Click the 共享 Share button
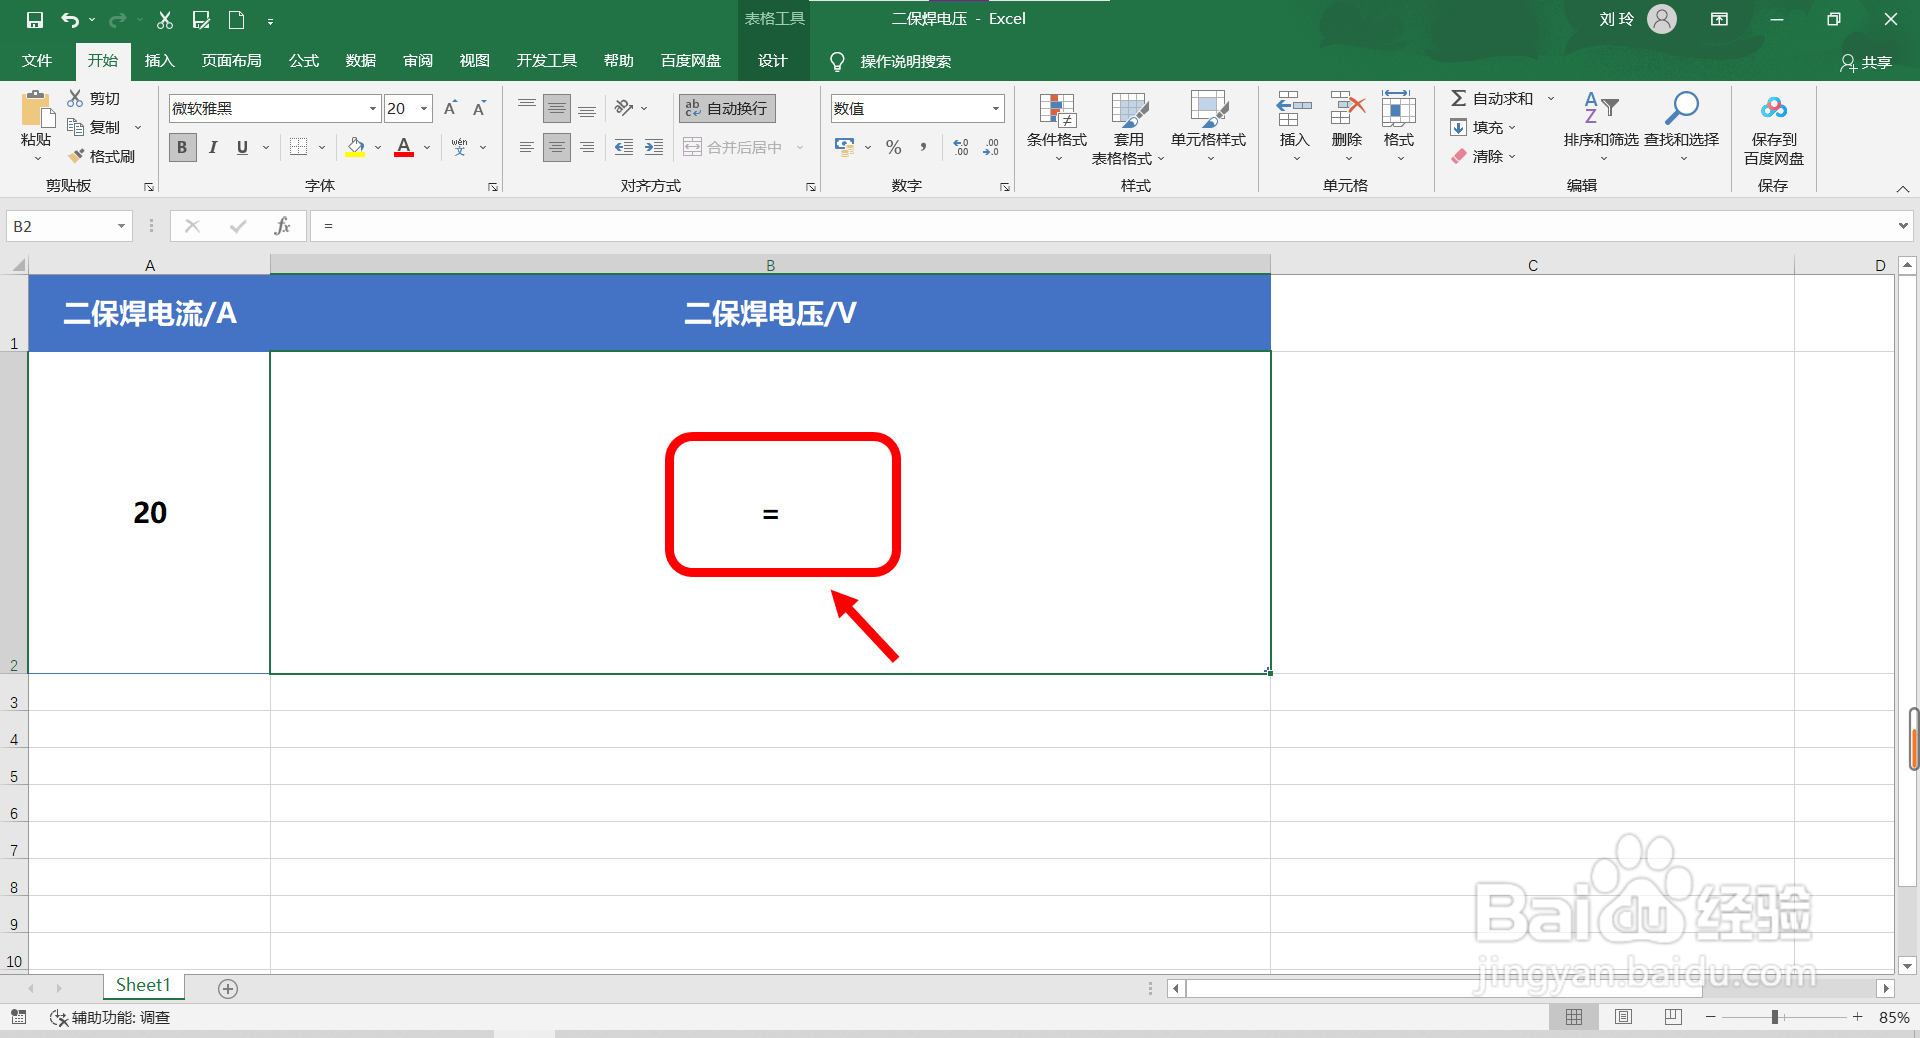 tap(1866, 62)
